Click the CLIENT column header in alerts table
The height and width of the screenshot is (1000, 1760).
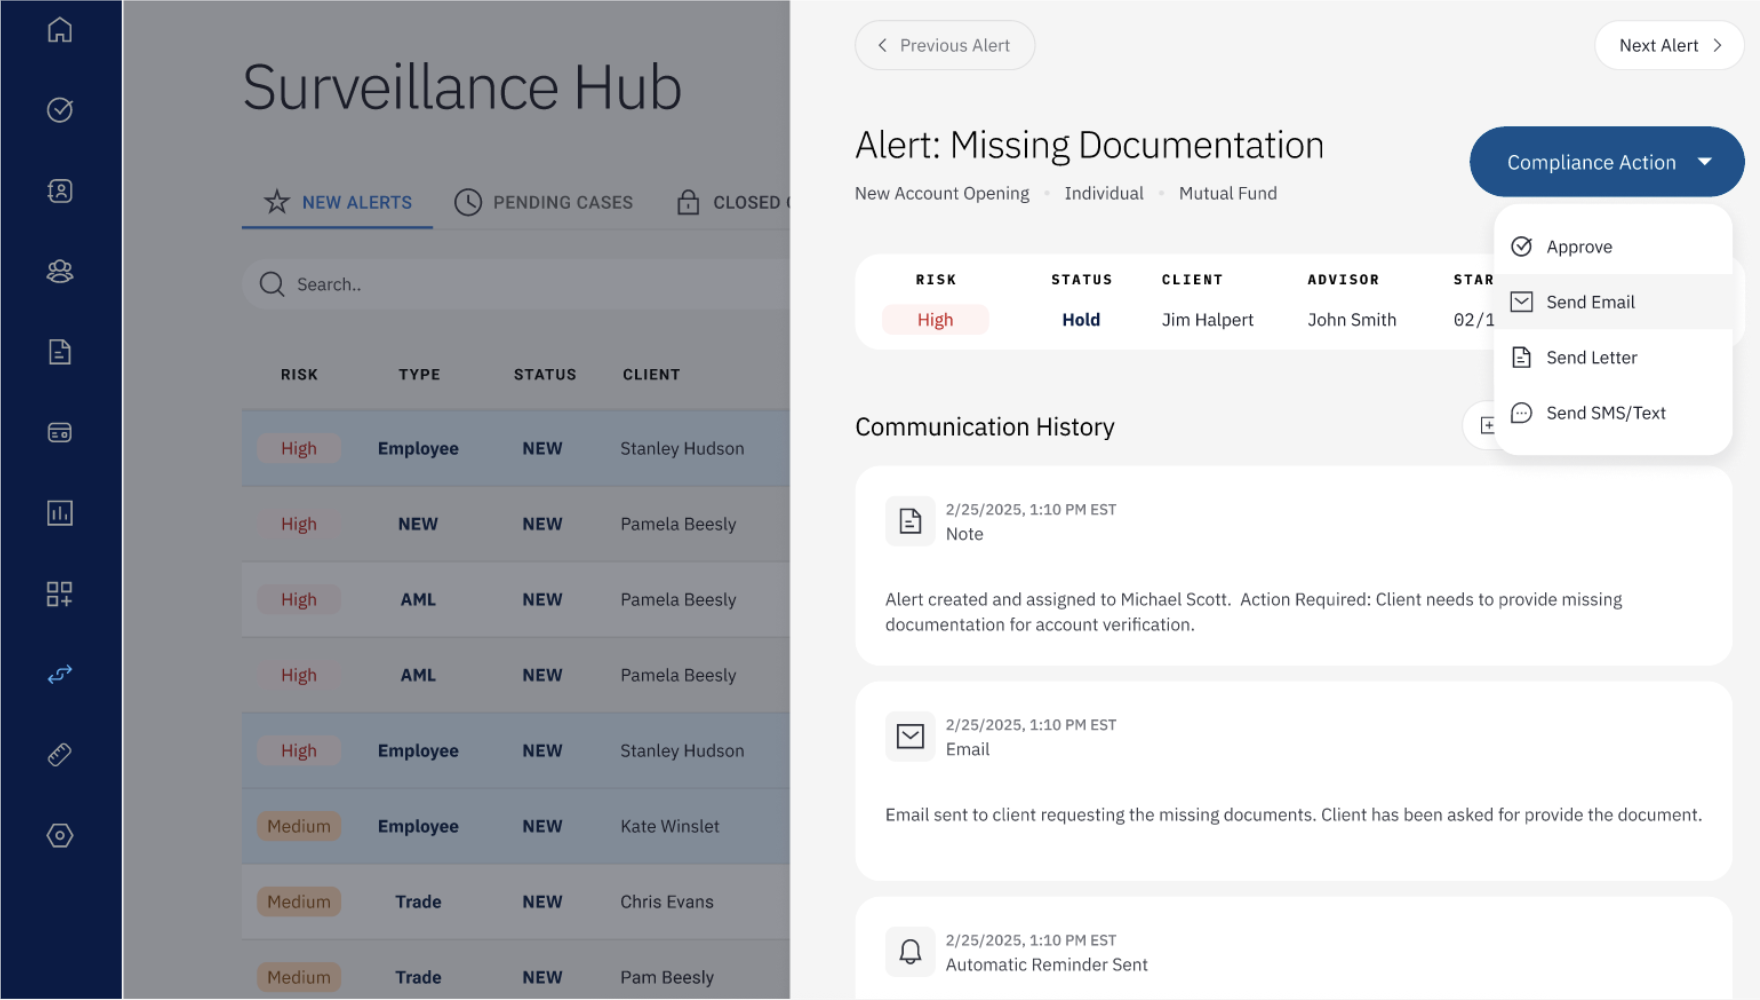tap(651, 375)
